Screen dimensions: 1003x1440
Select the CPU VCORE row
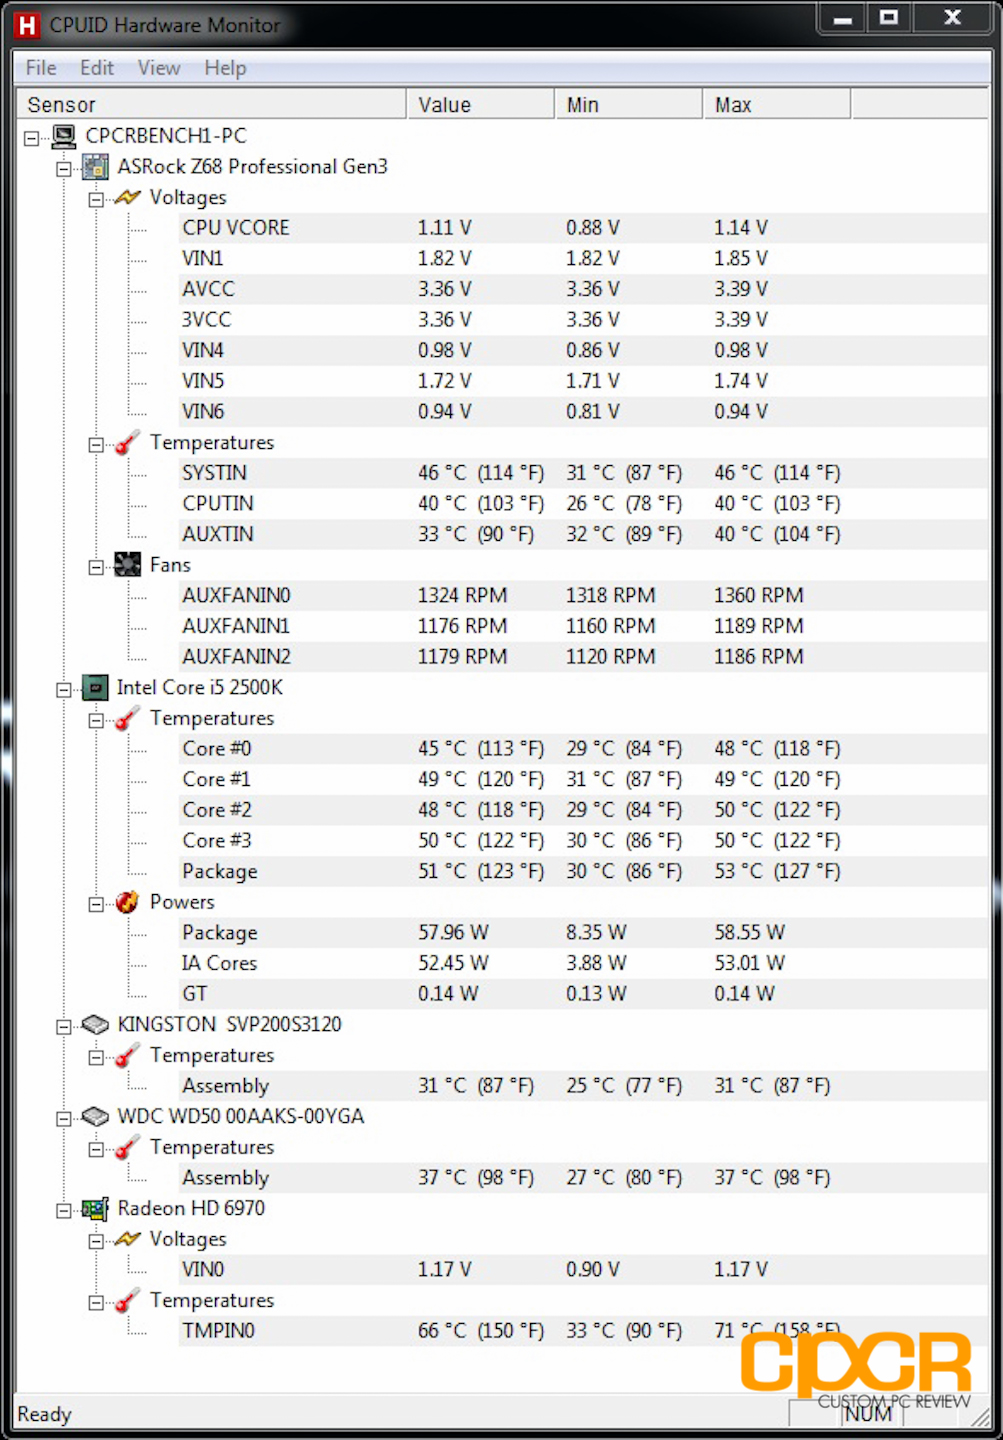[x=582, y=228]
